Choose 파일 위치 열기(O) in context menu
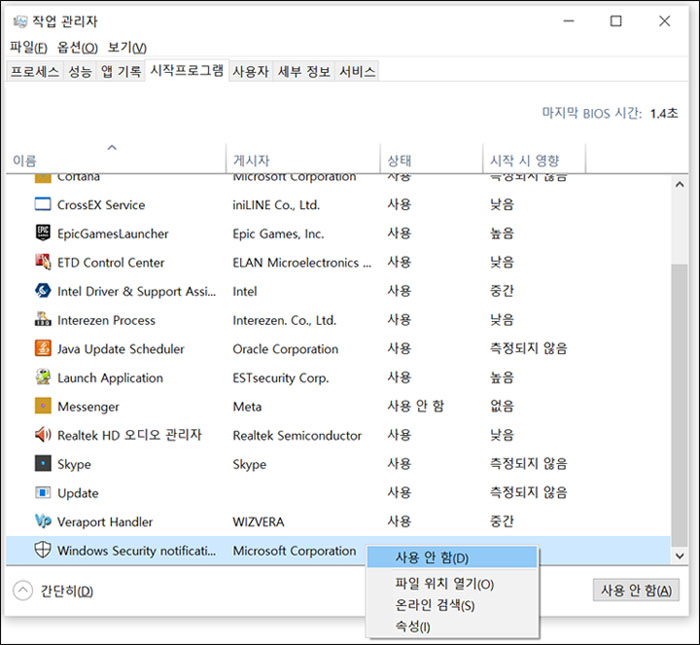This screenshot has width=700, height=645. 452,584
